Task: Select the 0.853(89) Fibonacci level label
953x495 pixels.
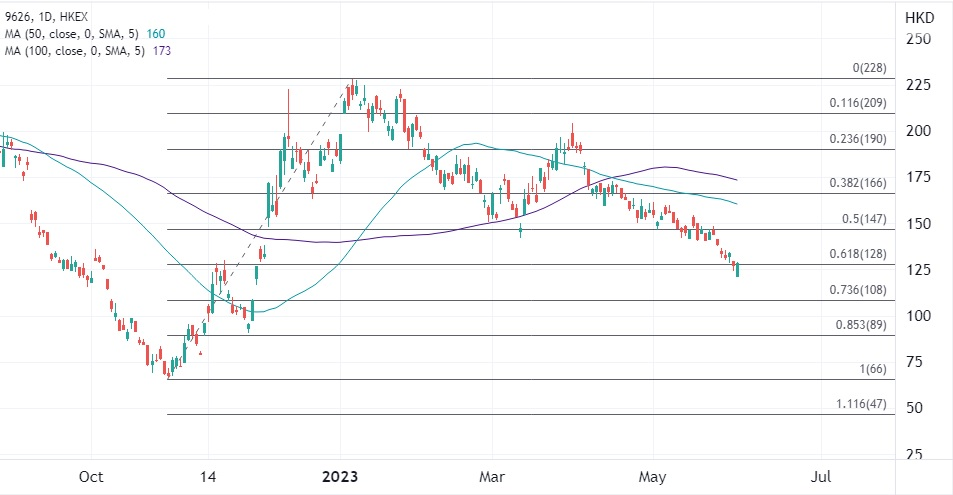Action: [x=861, y=325]
